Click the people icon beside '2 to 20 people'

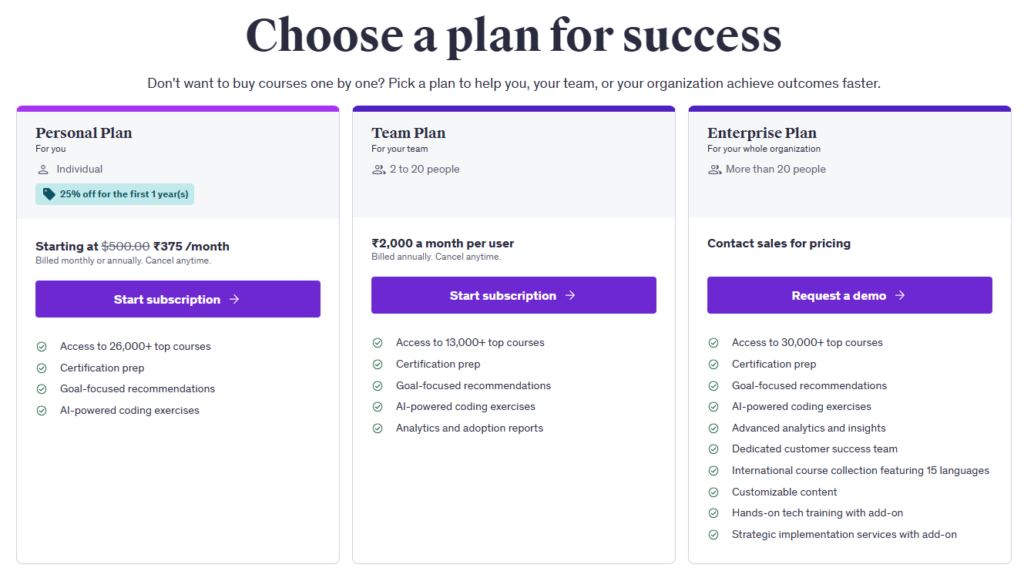coord(379,170)
